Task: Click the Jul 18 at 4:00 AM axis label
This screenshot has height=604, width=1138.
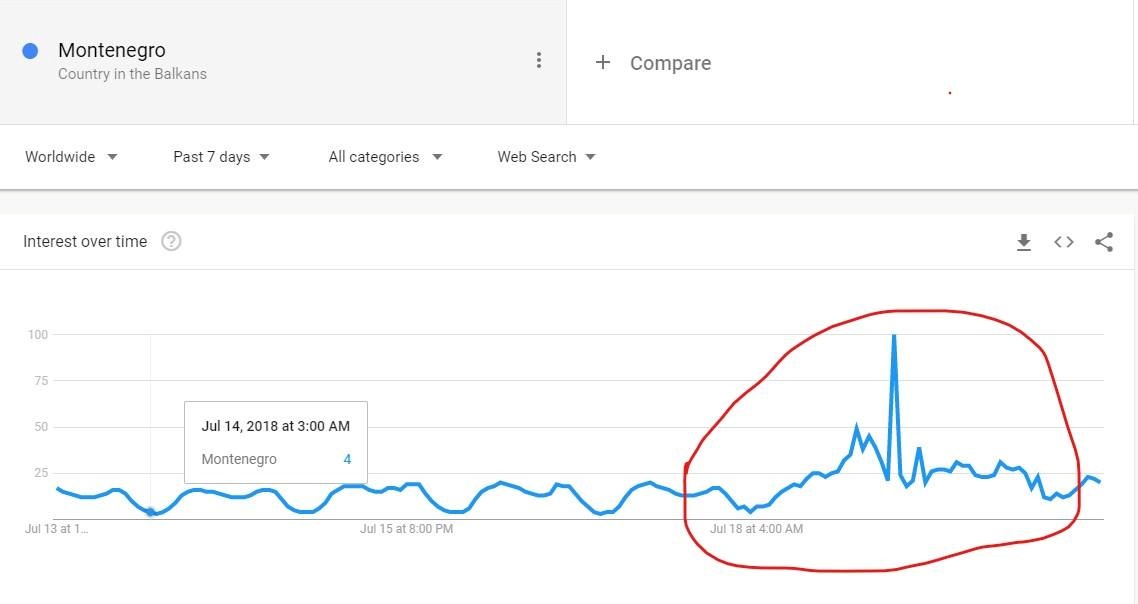Action: pos(756,529)
